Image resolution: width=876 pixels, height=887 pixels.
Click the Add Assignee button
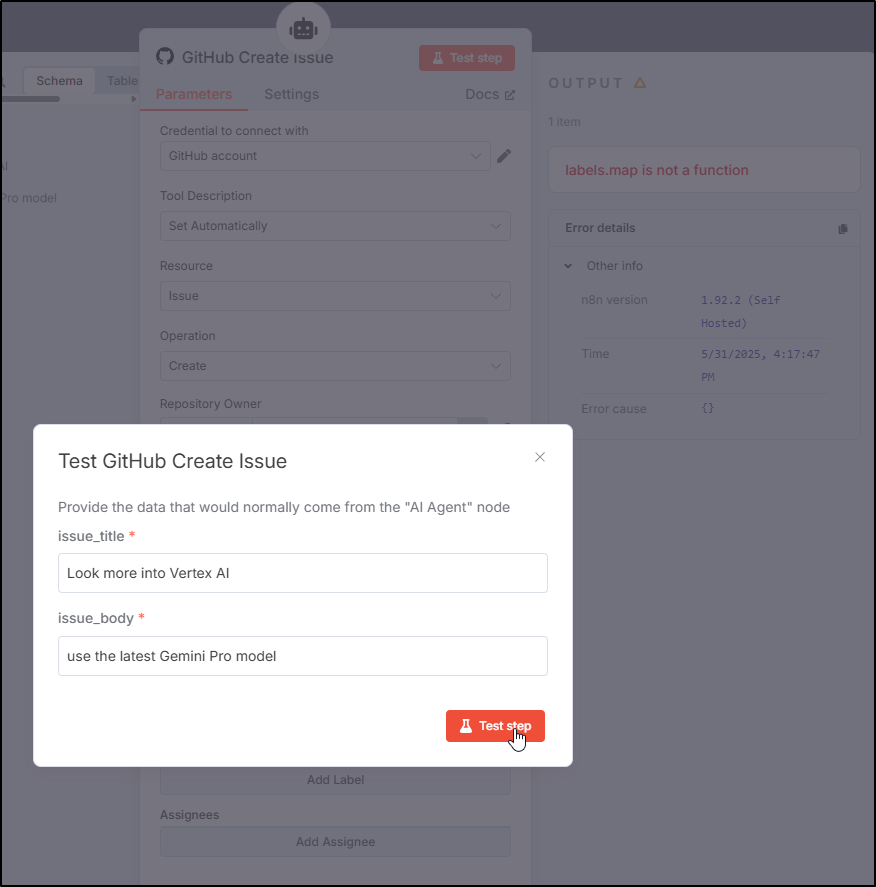335,842
